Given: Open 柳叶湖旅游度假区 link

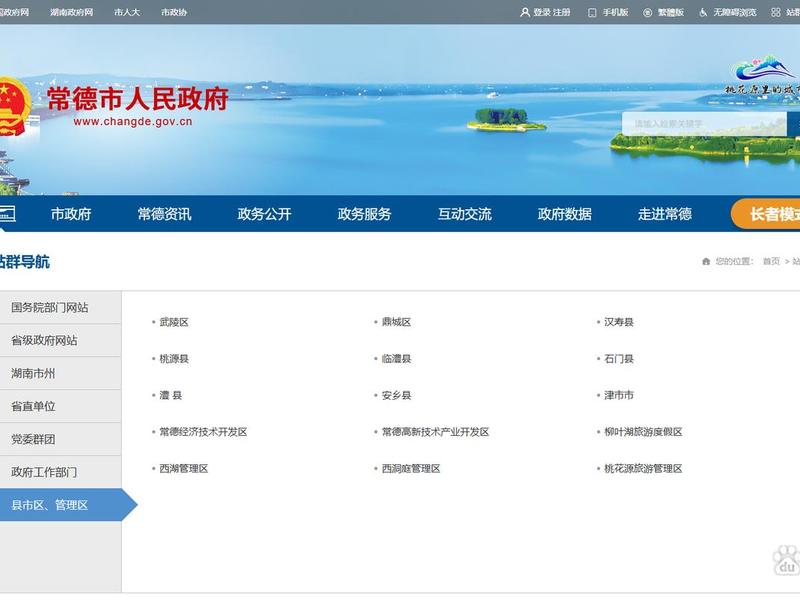Looking at the screenshot, I should [x=643, y=432].
